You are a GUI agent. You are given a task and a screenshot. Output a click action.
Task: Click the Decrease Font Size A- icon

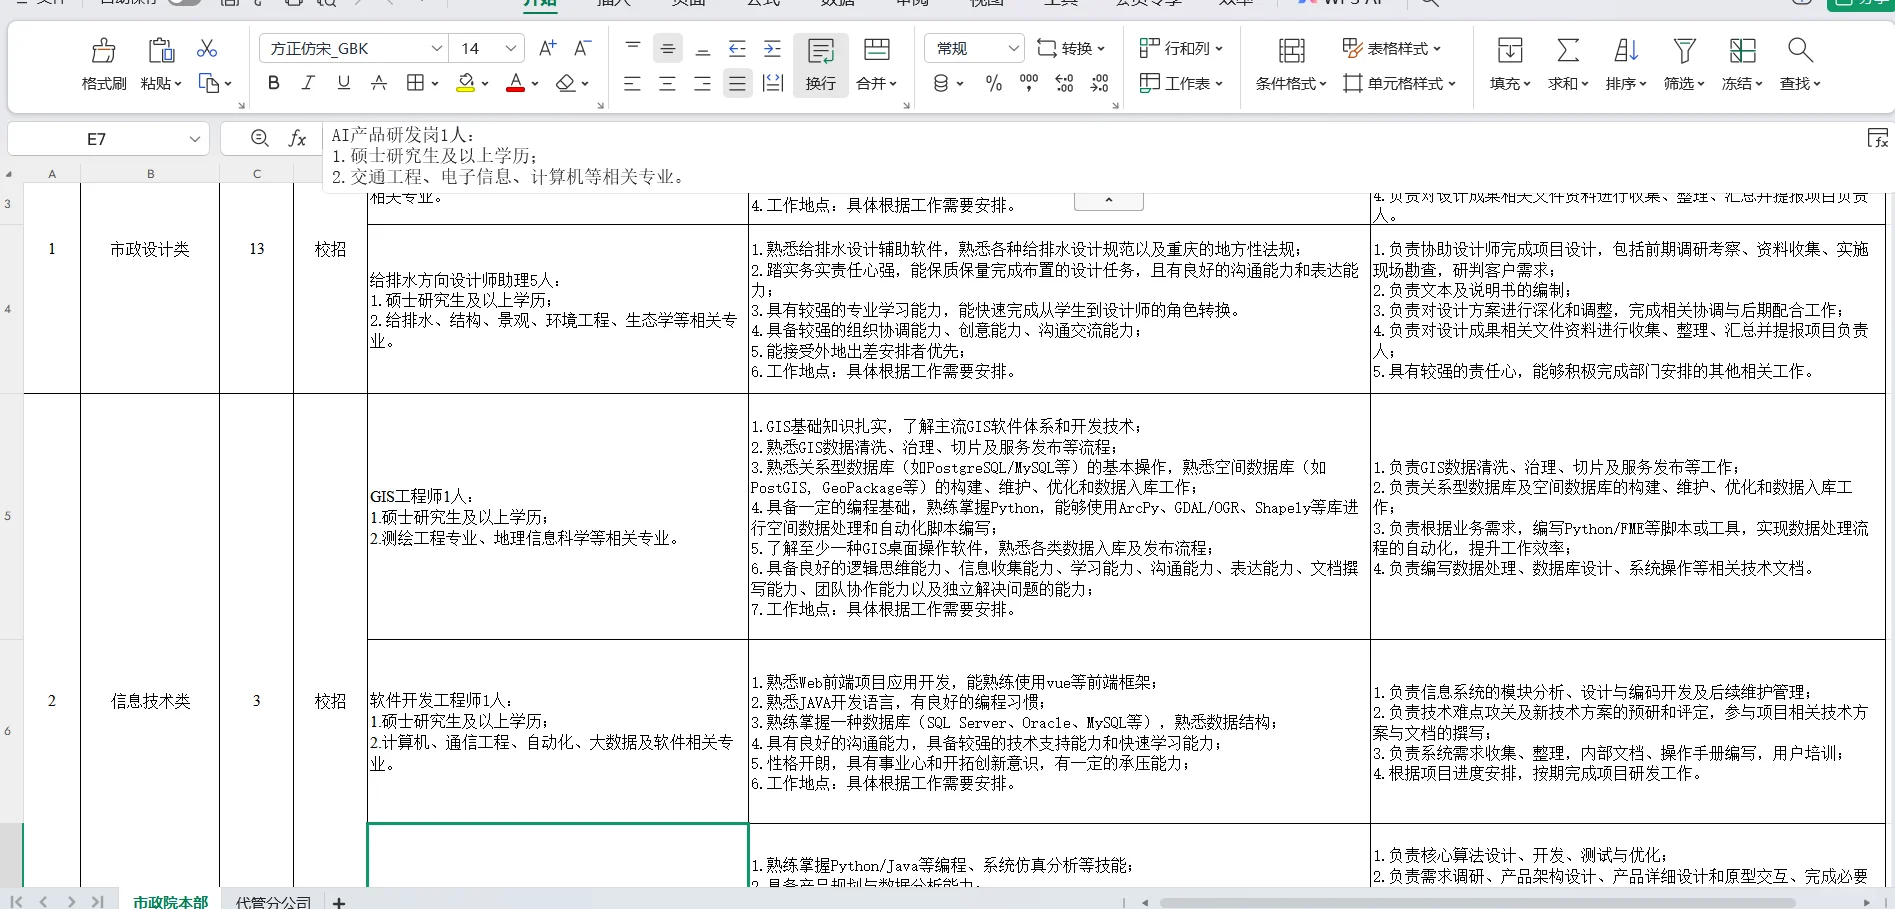pos(582,48)
